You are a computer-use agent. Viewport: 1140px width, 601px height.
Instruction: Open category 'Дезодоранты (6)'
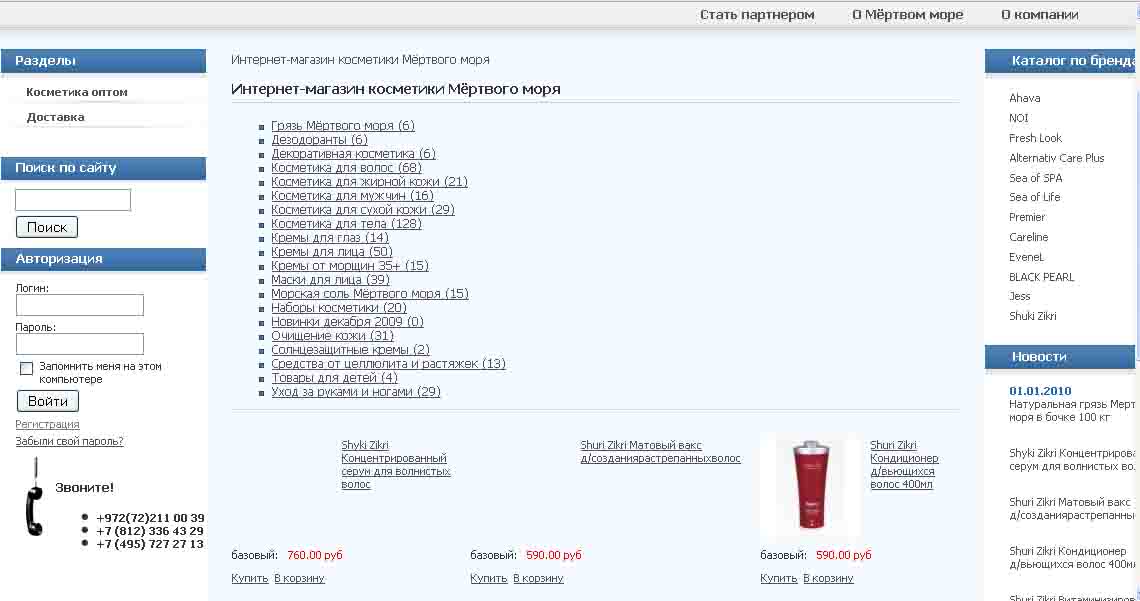(x=319, y=140)
